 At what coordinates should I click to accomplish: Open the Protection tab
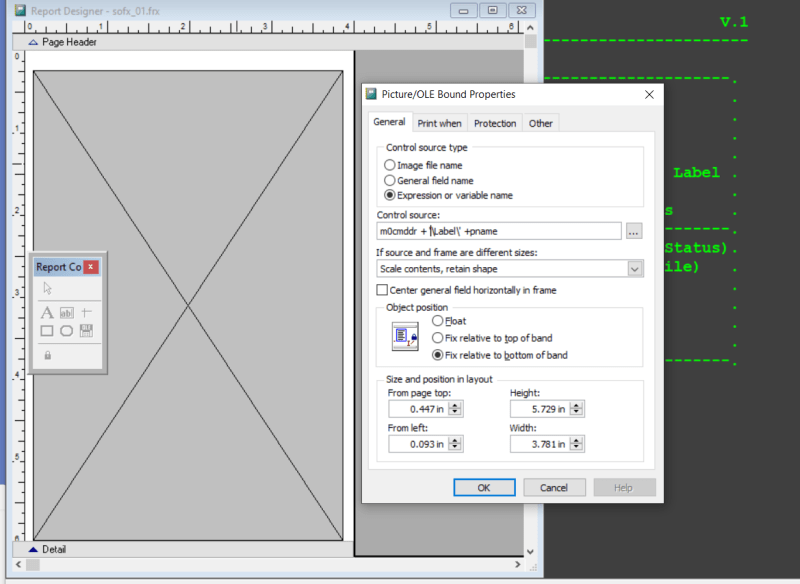pos(494,122)
